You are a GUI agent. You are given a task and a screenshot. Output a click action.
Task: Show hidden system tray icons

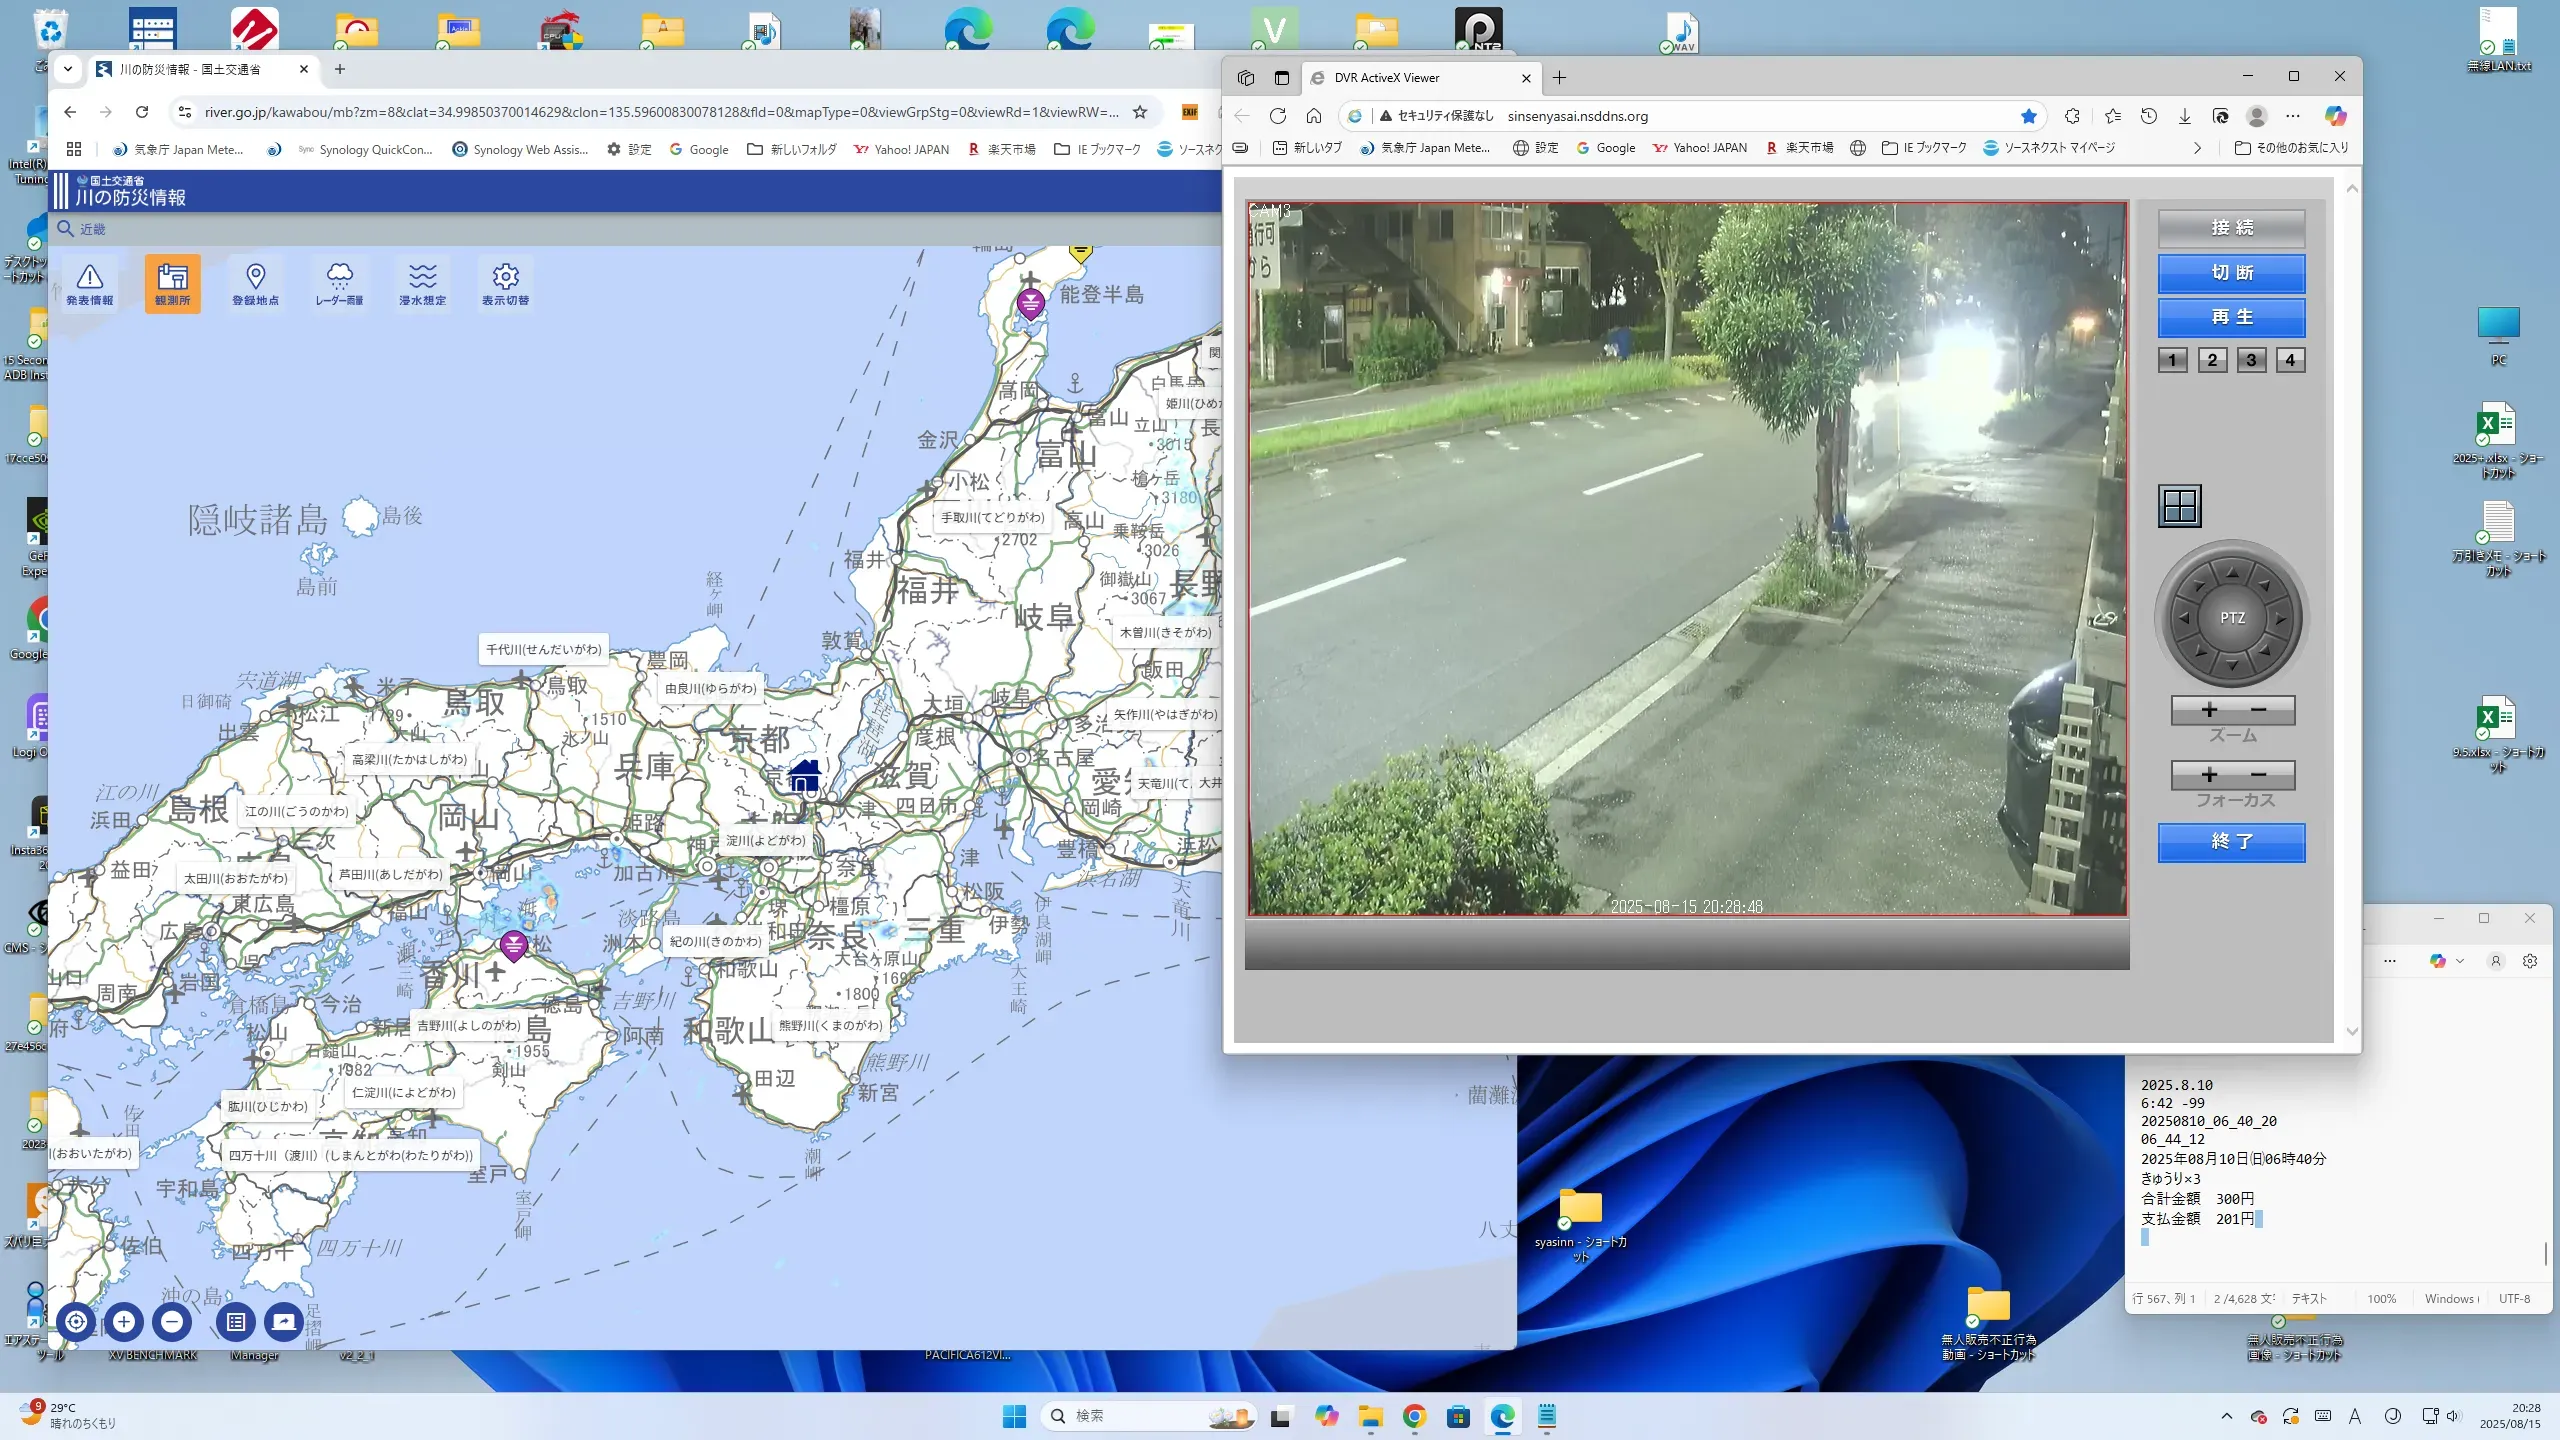point(2226,1416)
